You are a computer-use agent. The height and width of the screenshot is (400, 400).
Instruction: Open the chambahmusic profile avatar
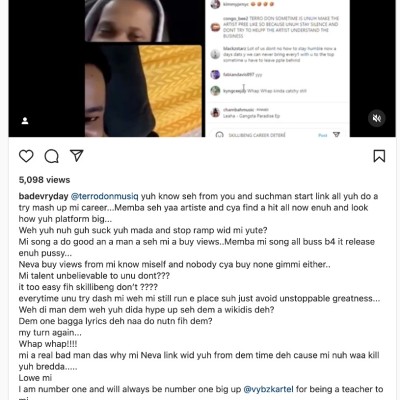pyautogui.click(x=215, y=112)
